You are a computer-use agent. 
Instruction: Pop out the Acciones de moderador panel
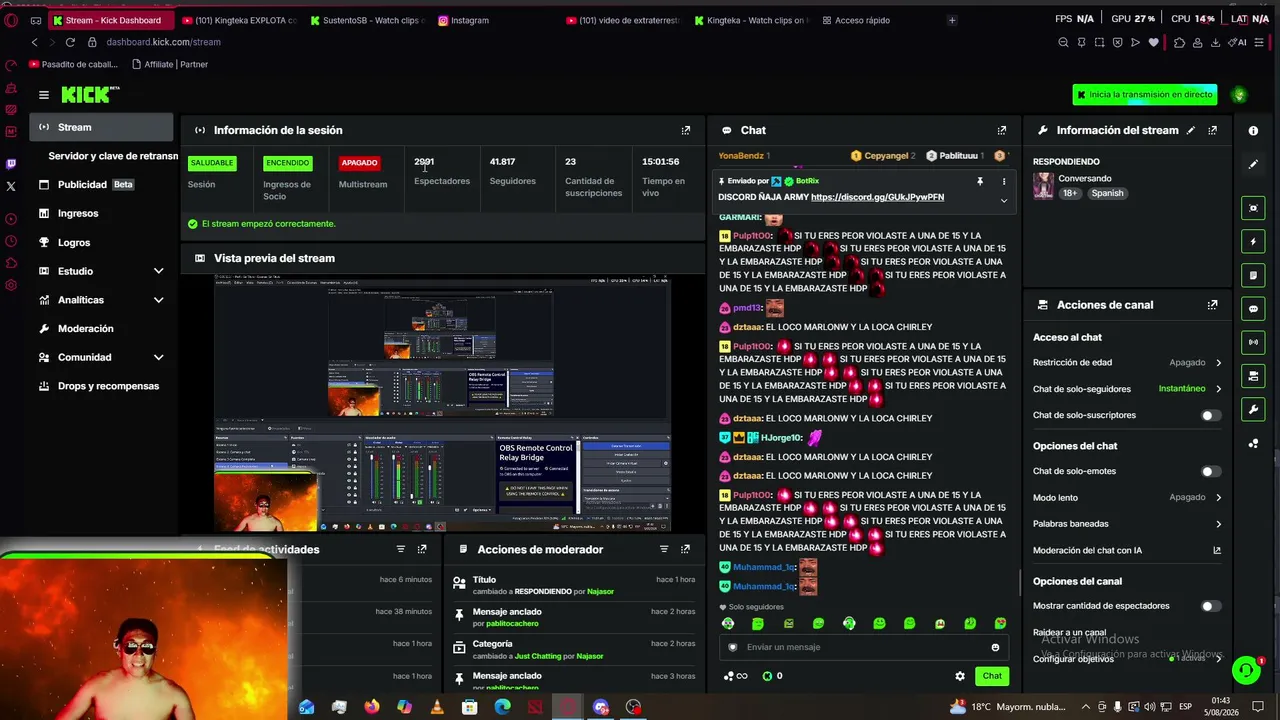click(686, 549)
